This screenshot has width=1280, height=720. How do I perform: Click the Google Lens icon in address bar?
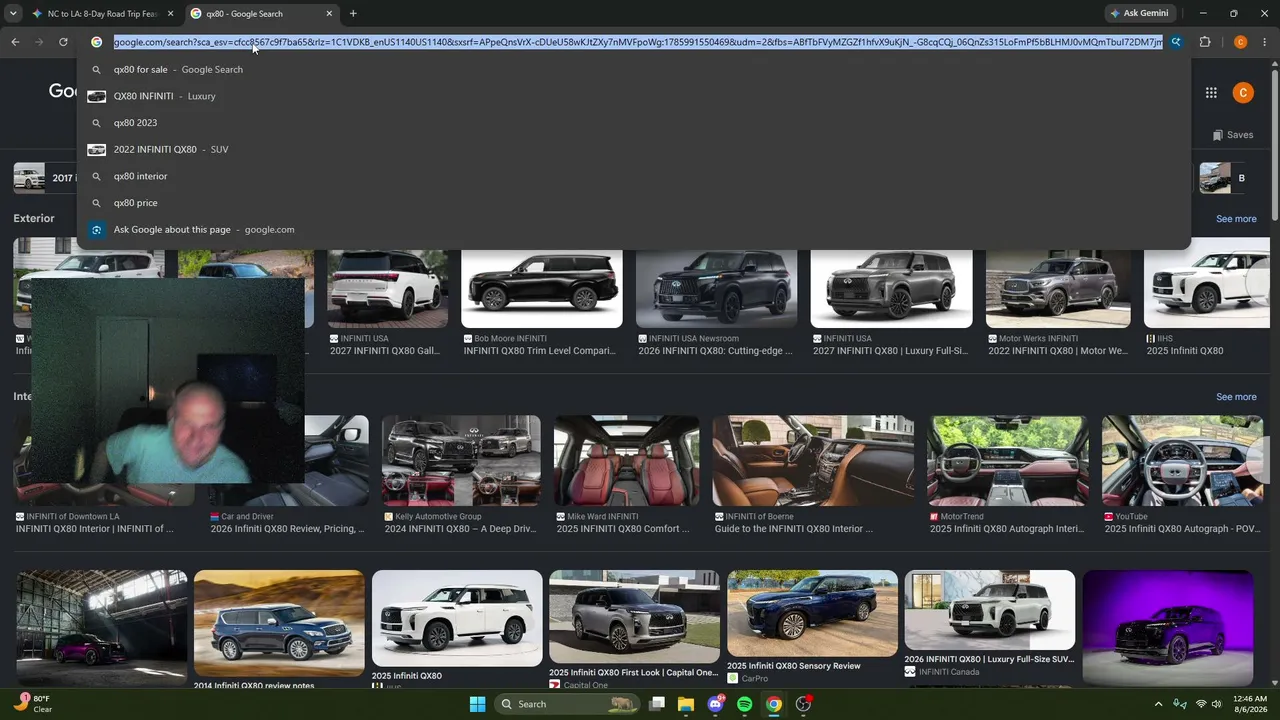coord(1176,42)
